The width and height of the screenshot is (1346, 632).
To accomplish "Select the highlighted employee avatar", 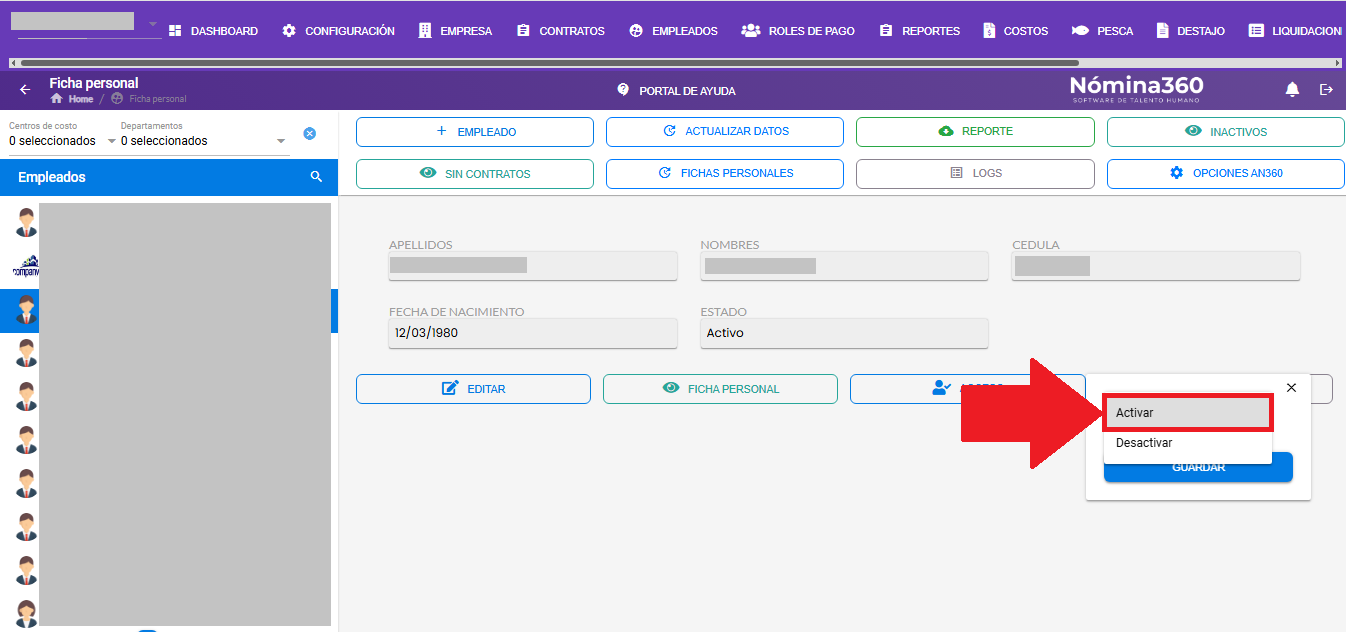I will [26, 311].
